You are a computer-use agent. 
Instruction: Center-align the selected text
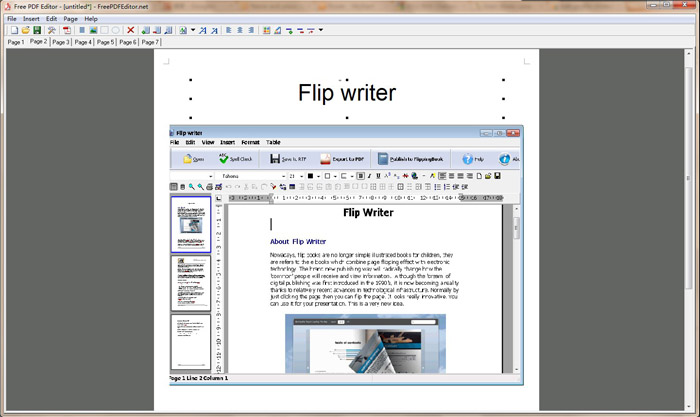pos(240,30)
